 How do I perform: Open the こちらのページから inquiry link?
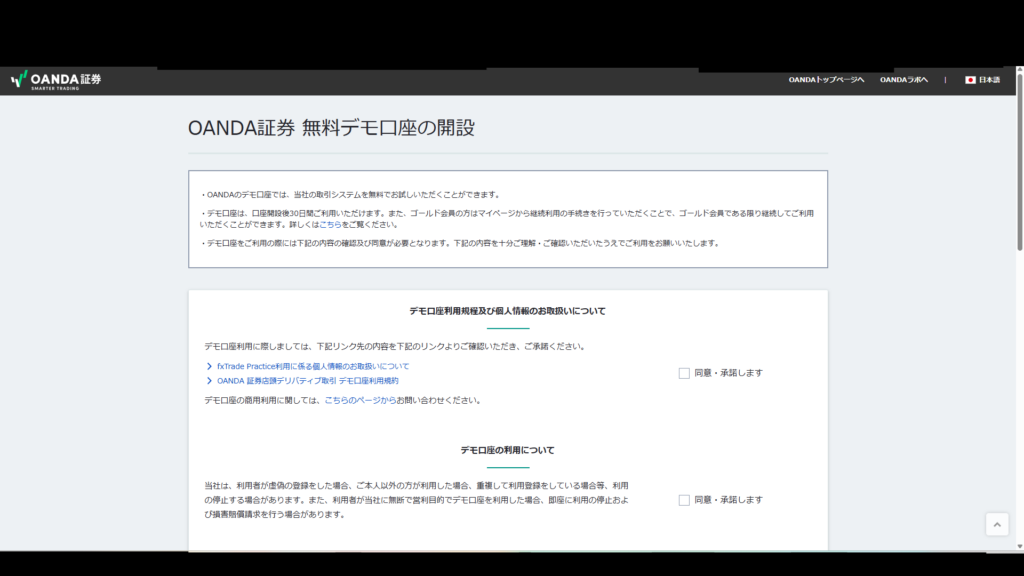coord(360,400)
